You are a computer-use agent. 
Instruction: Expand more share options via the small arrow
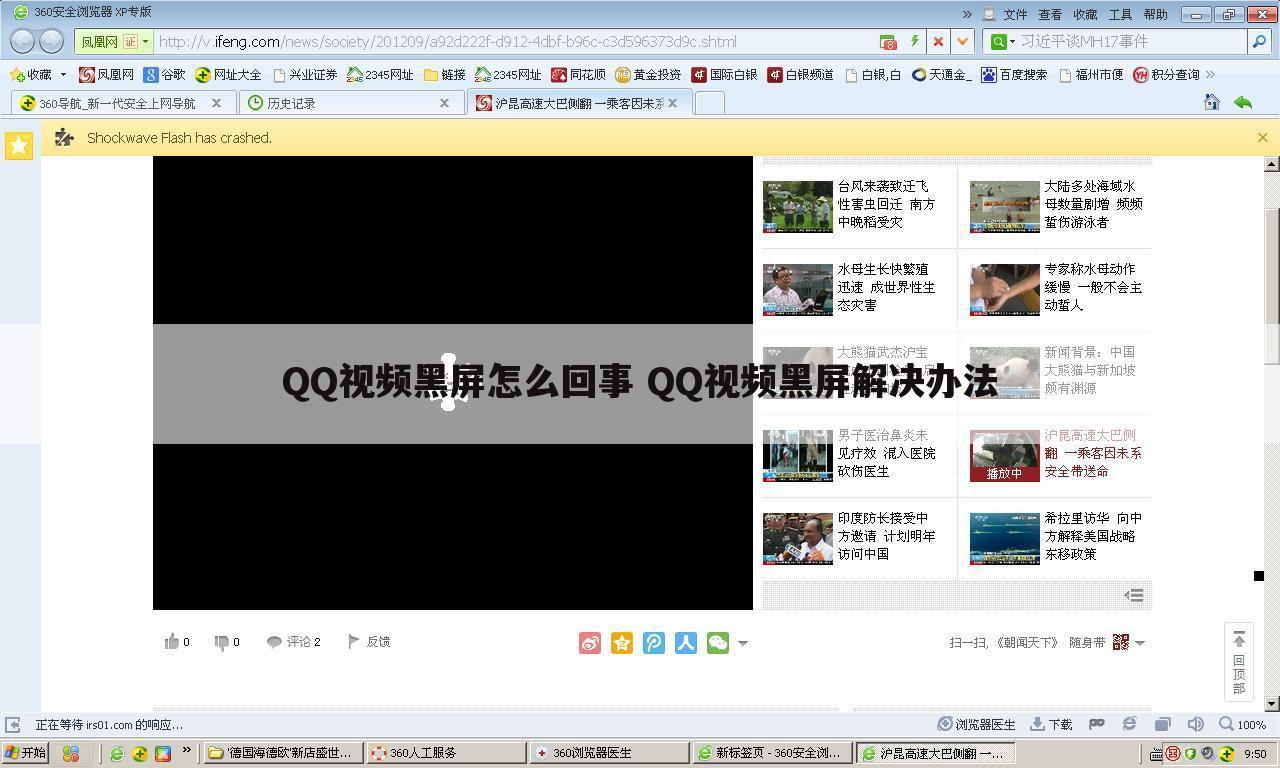(743, 644)
